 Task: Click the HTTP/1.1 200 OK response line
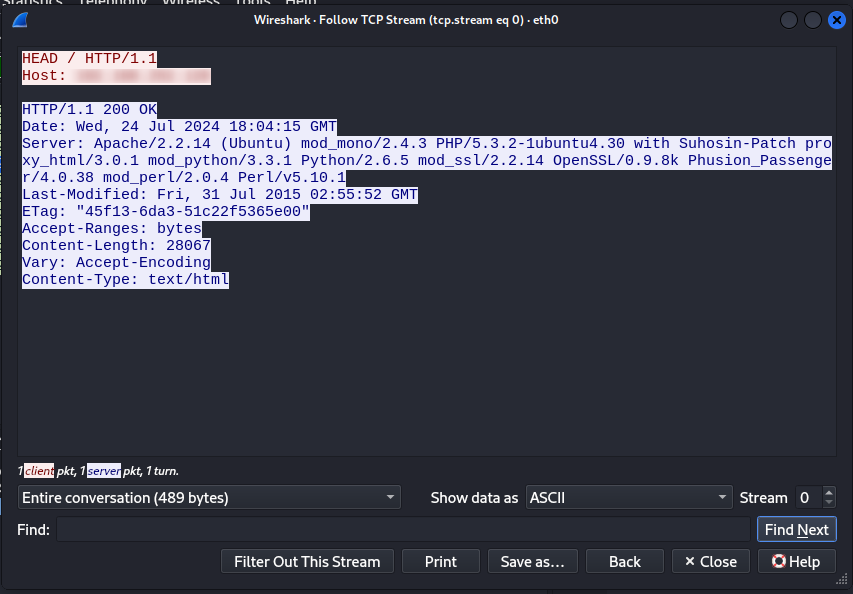point(89,109)
